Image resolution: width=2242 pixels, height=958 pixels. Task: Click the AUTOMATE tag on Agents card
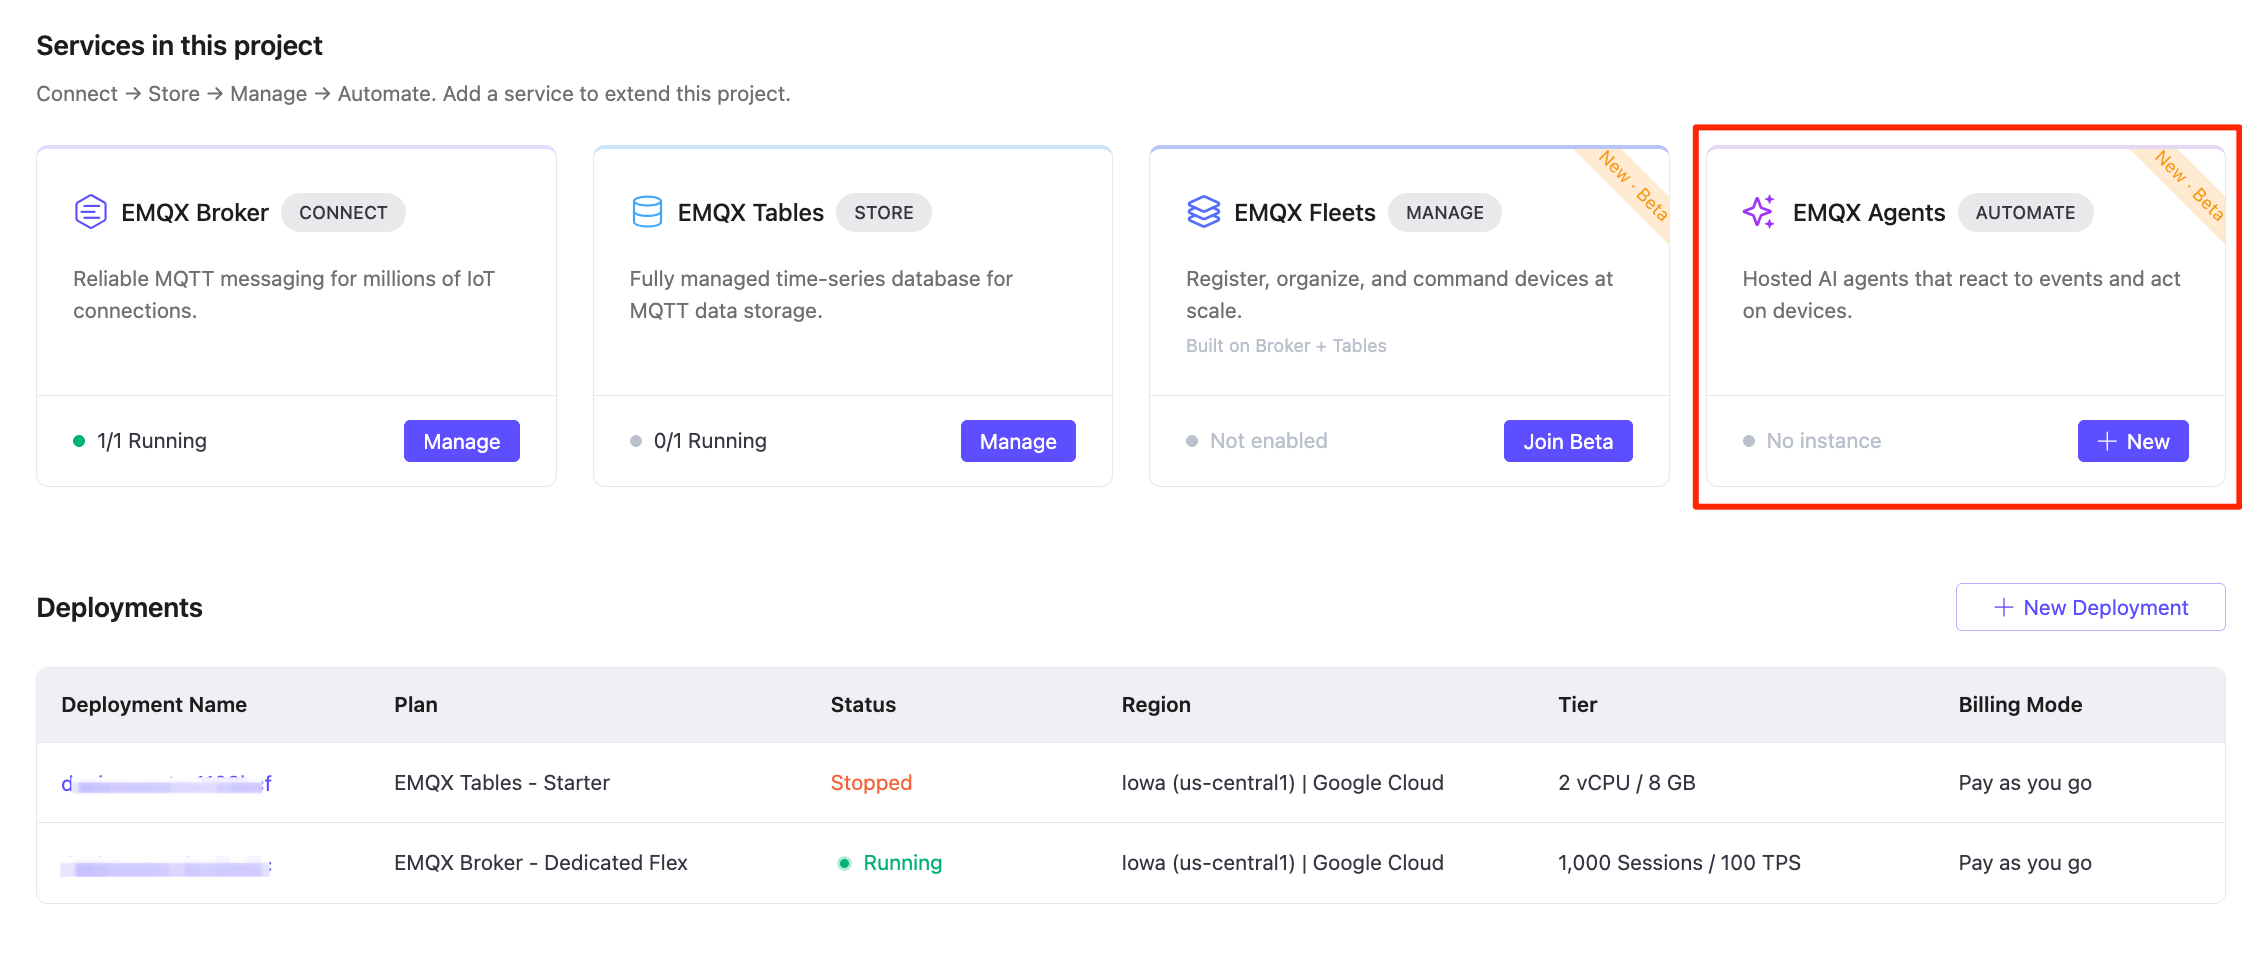point(2025,212)
